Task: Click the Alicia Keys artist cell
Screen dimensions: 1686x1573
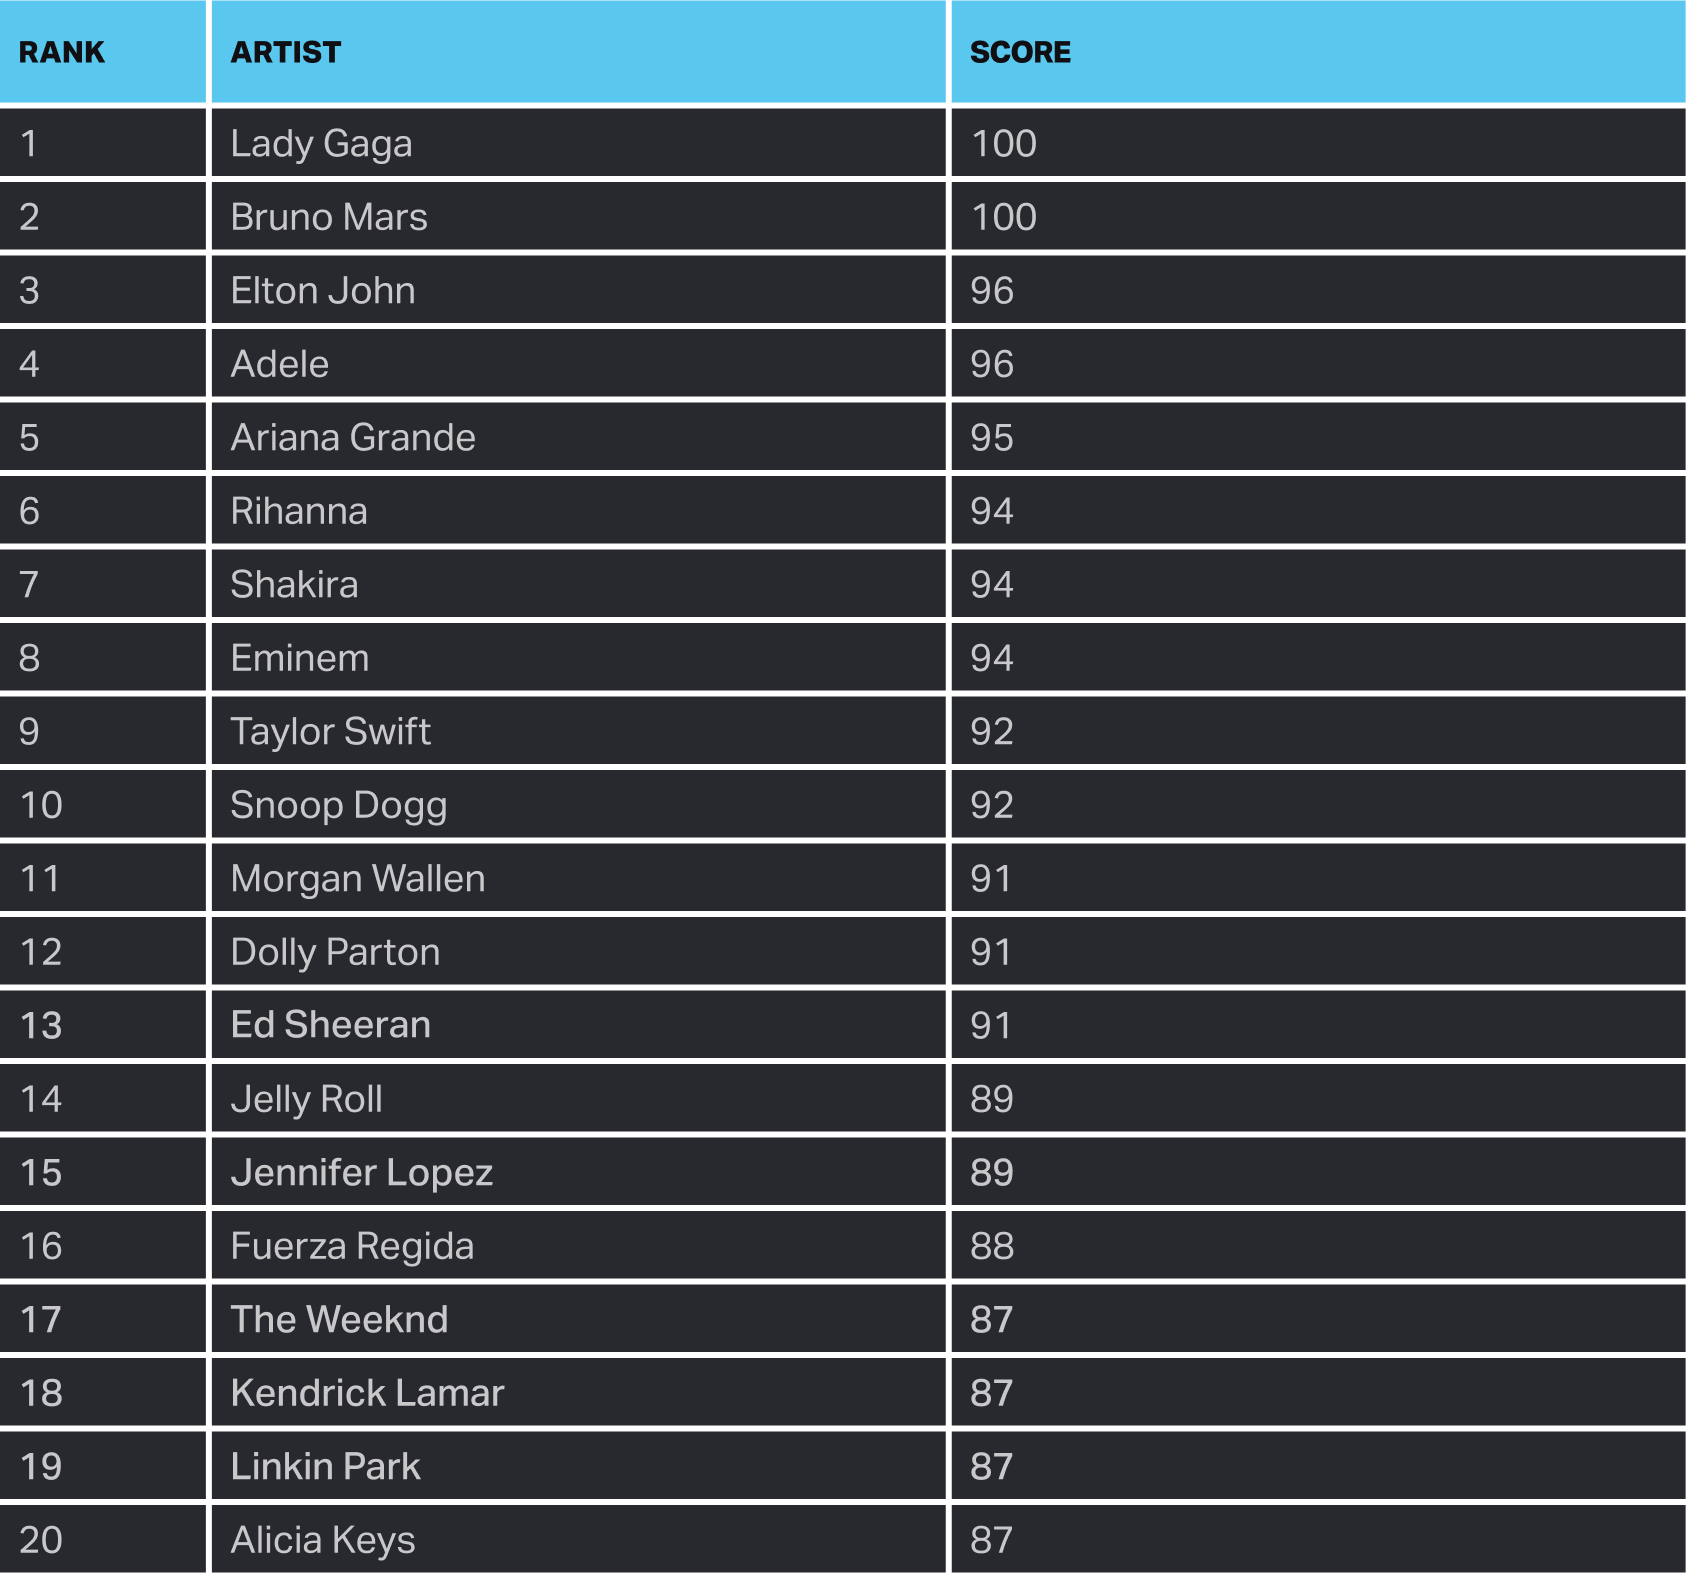Action: pyautogui.click(x=323, y=1540)
